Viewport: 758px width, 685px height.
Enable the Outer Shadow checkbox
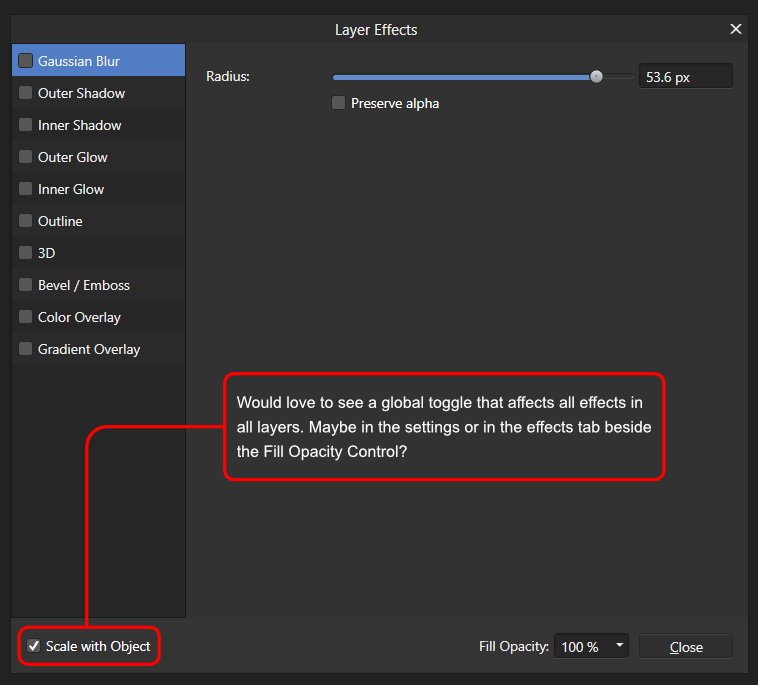coord(26,93)
